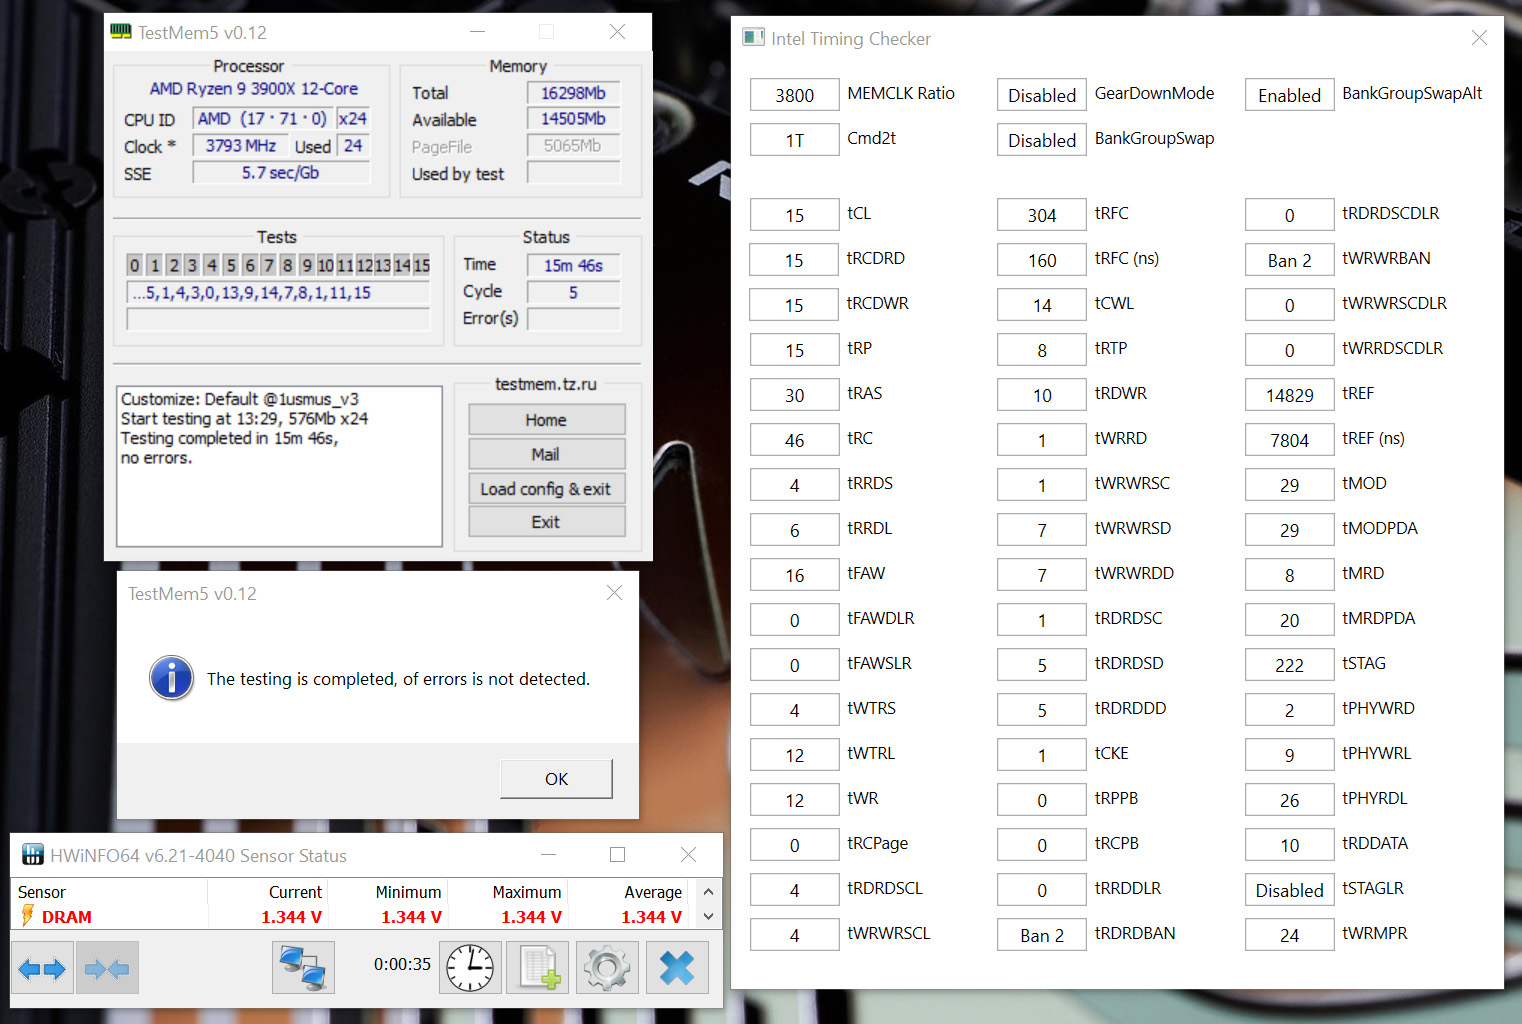
Task: Click the Mail button in TestMem5
Action: (x=546, y=454)
